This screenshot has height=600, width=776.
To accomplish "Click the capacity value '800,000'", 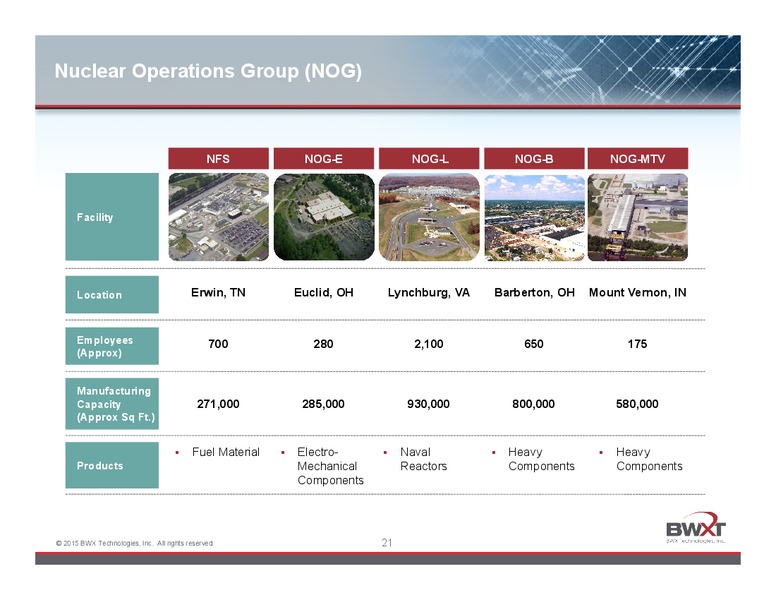I will coord(534,404).
